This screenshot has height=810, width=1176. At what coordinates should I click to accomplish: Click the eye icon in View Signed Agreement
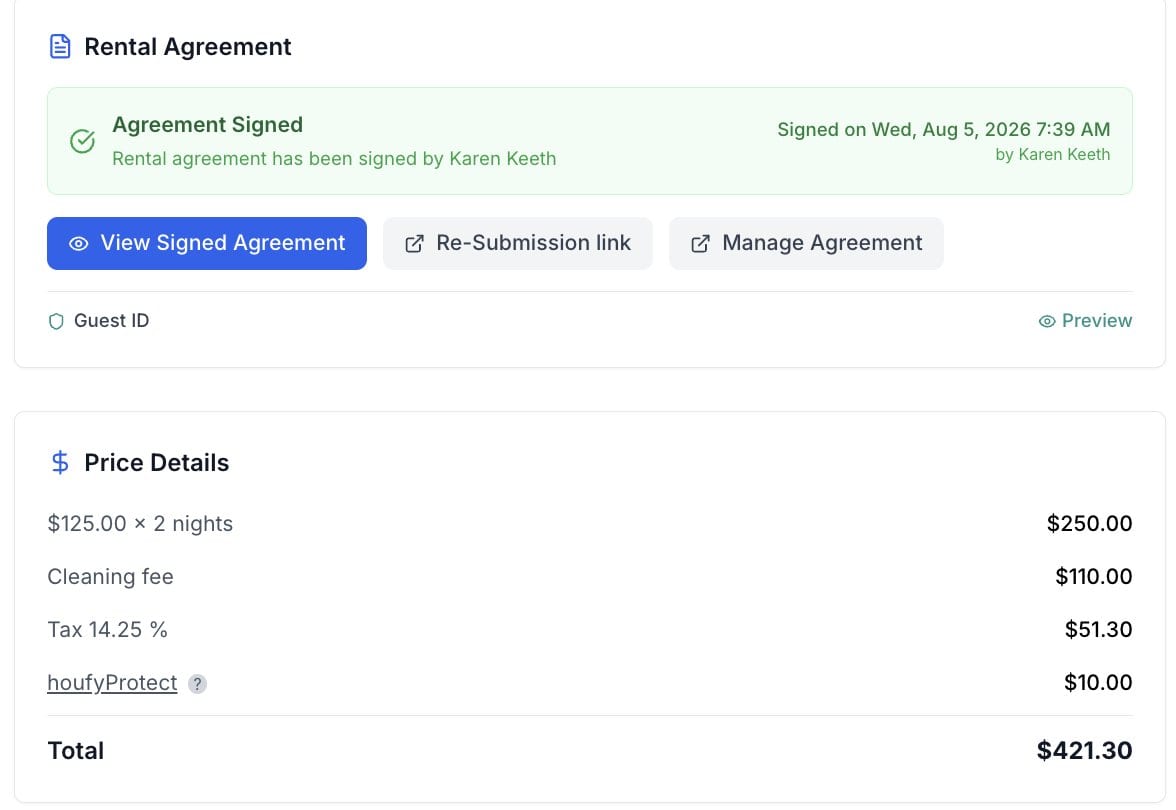[x=79, y=244]
